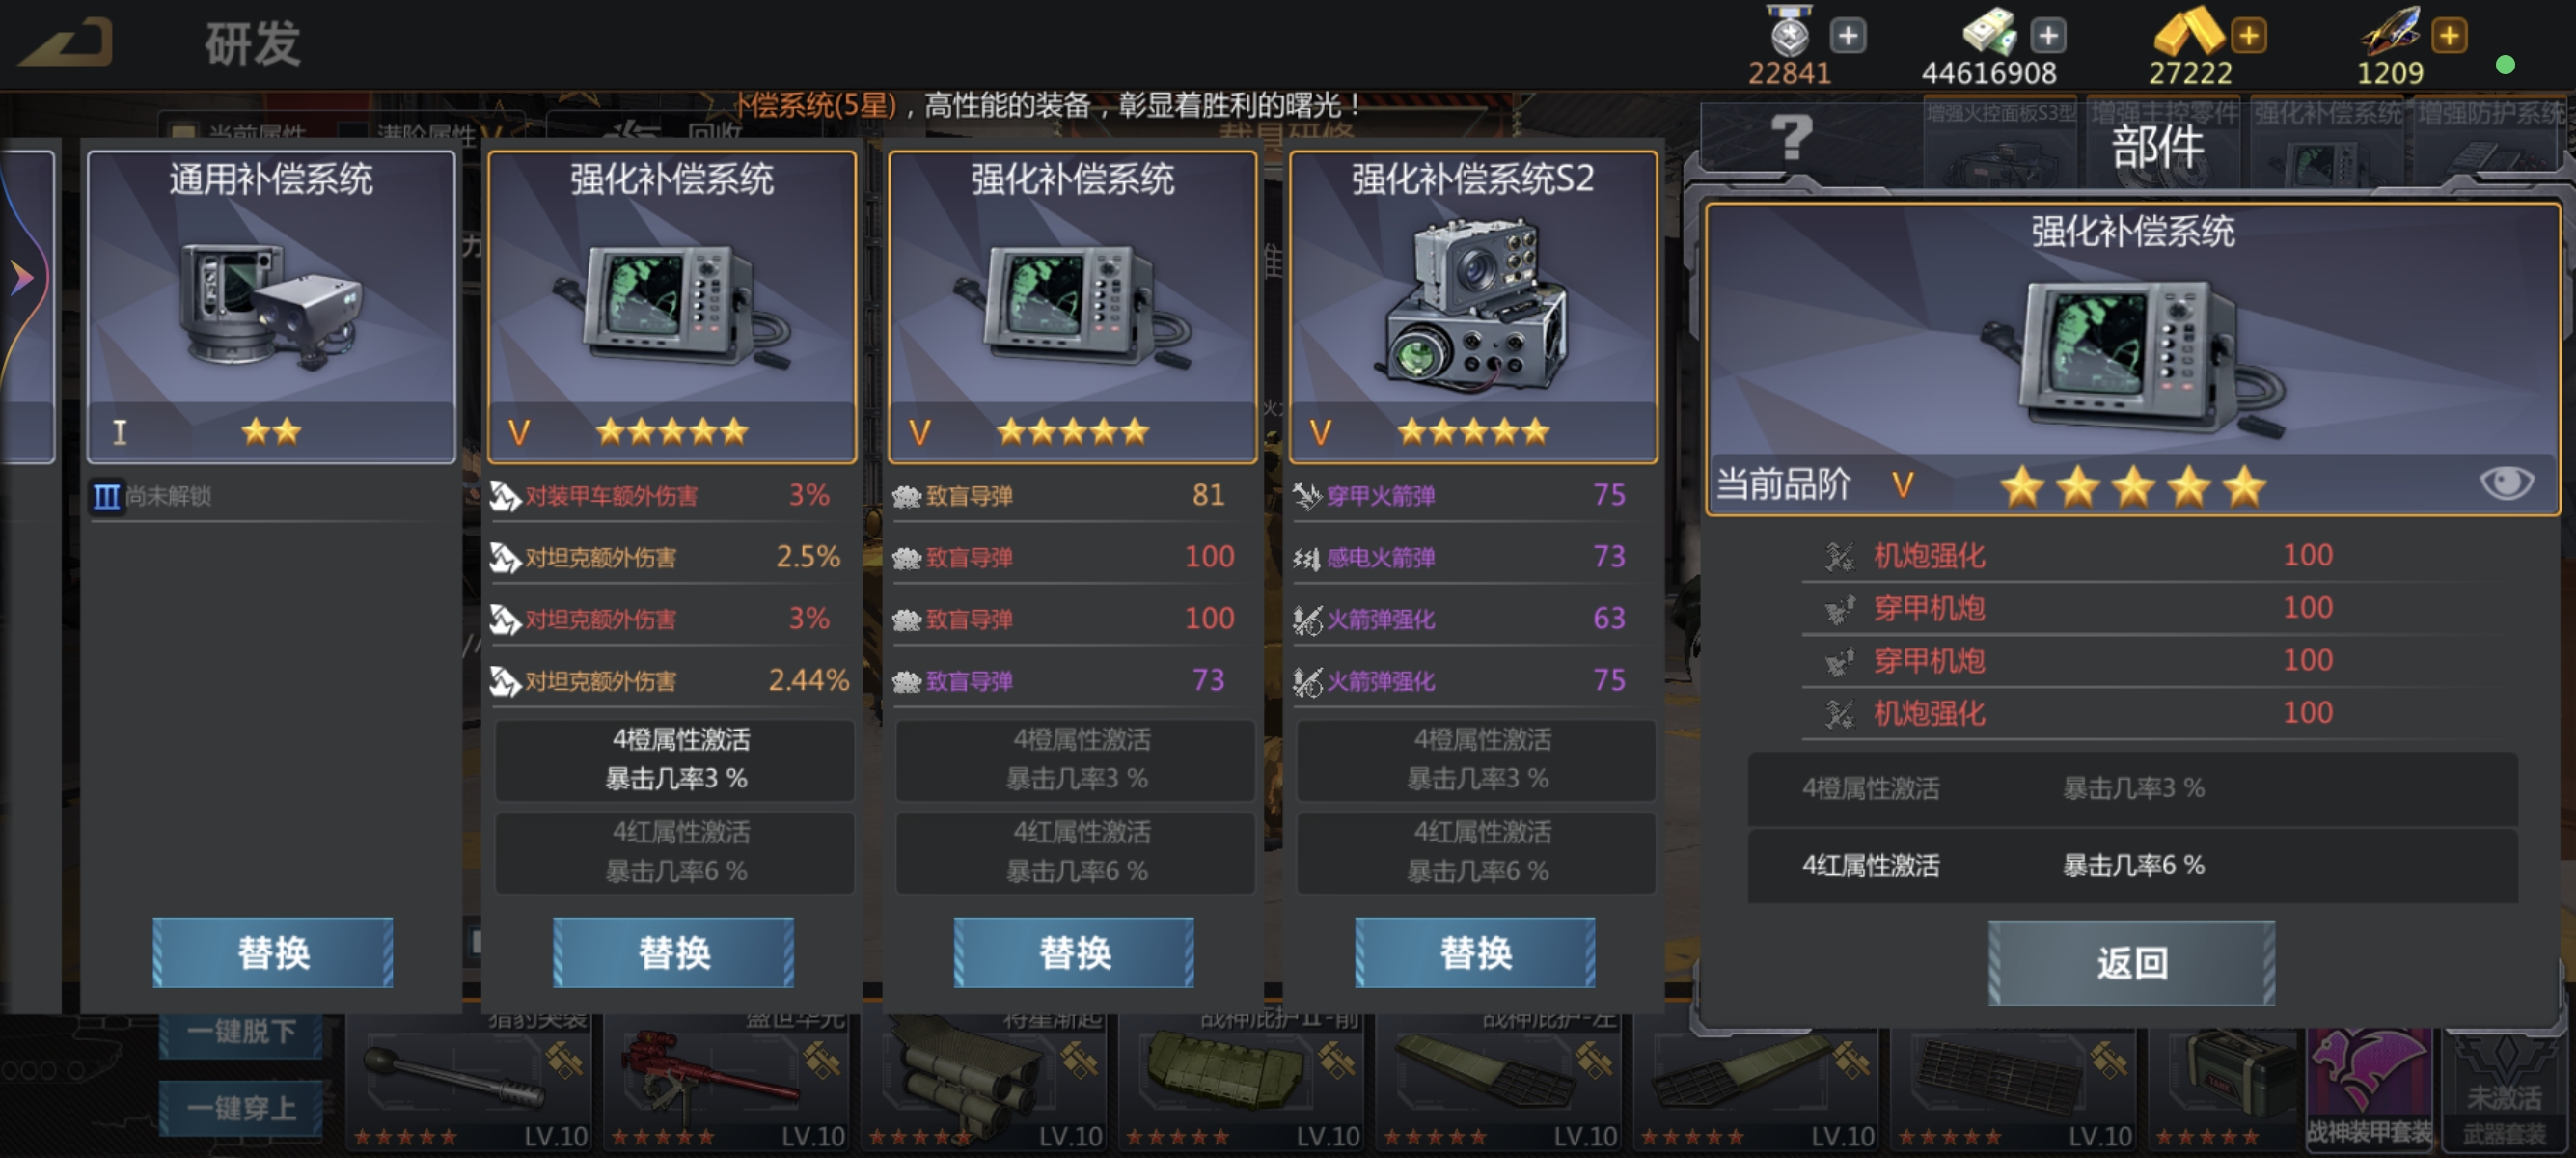Click 替换 under 强化补偿系统S2
Image resolution: width=2576 pixels, height=1158 pixels.
tap(1475, 952)
